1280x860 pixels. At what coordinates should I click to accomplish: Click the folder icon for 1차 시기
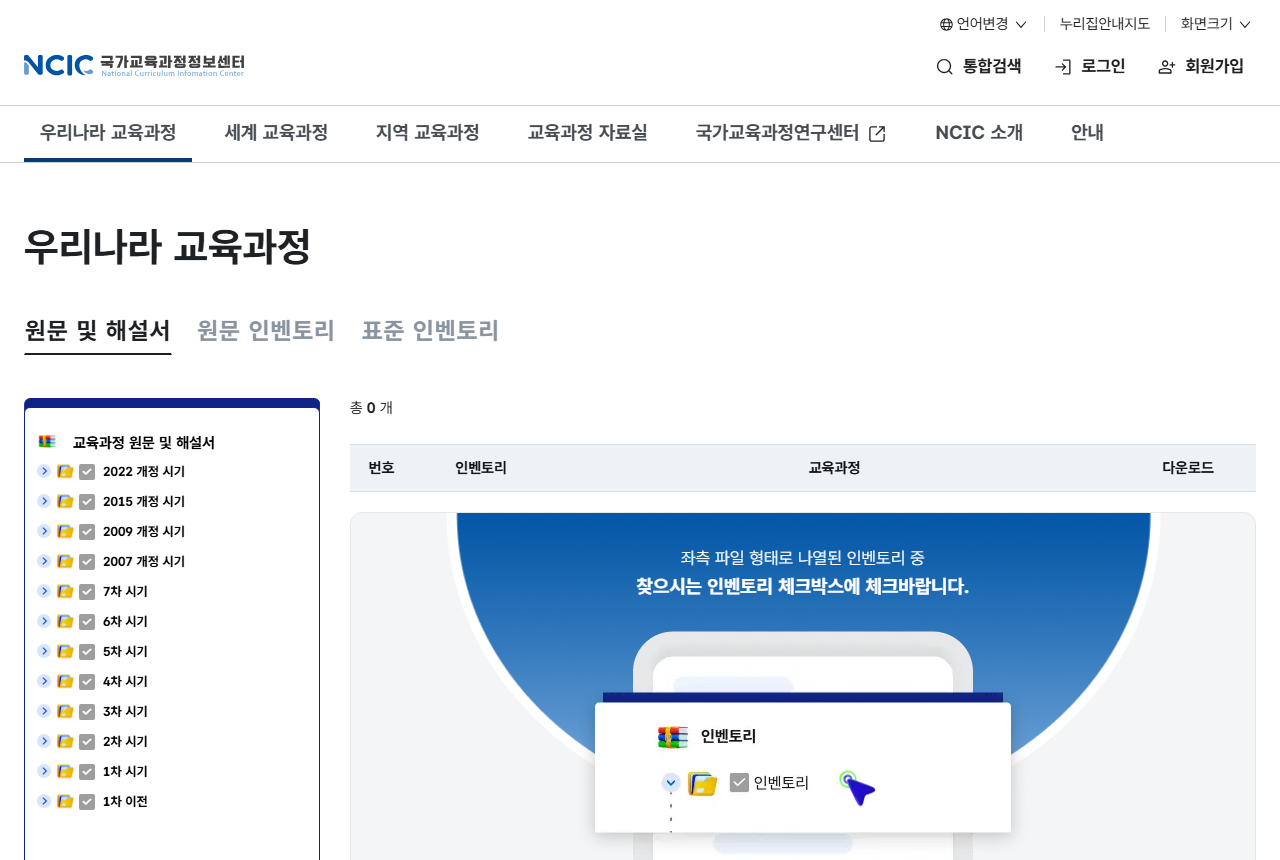point(65,771)
